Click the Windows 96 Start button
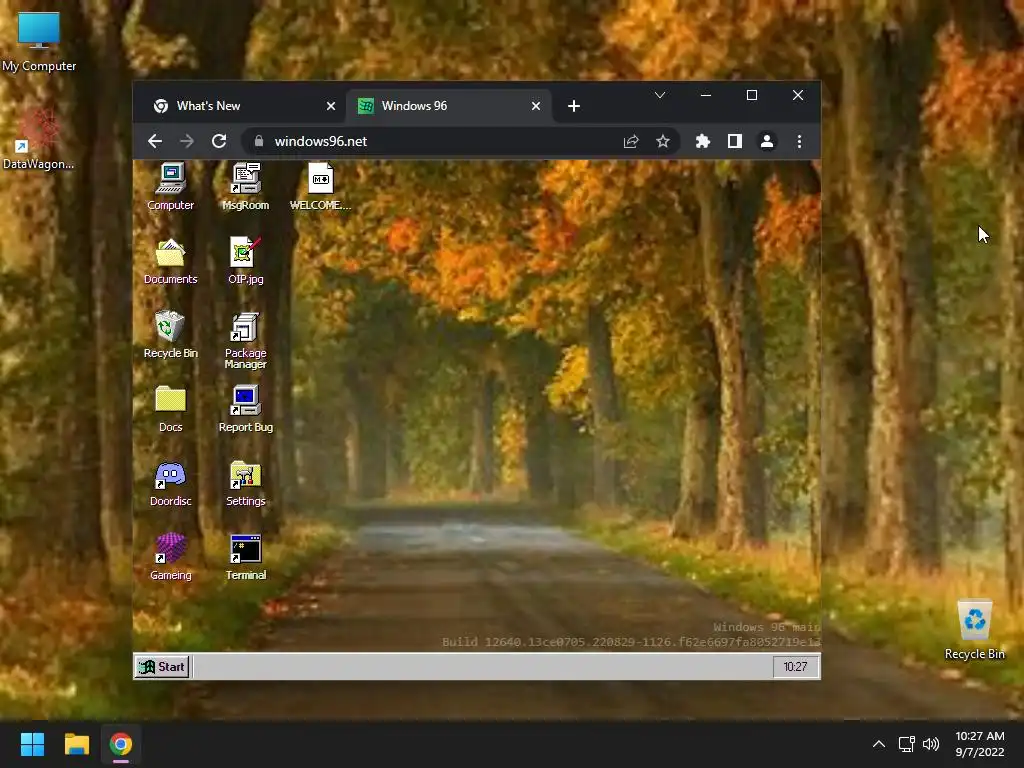 (162, 667)
